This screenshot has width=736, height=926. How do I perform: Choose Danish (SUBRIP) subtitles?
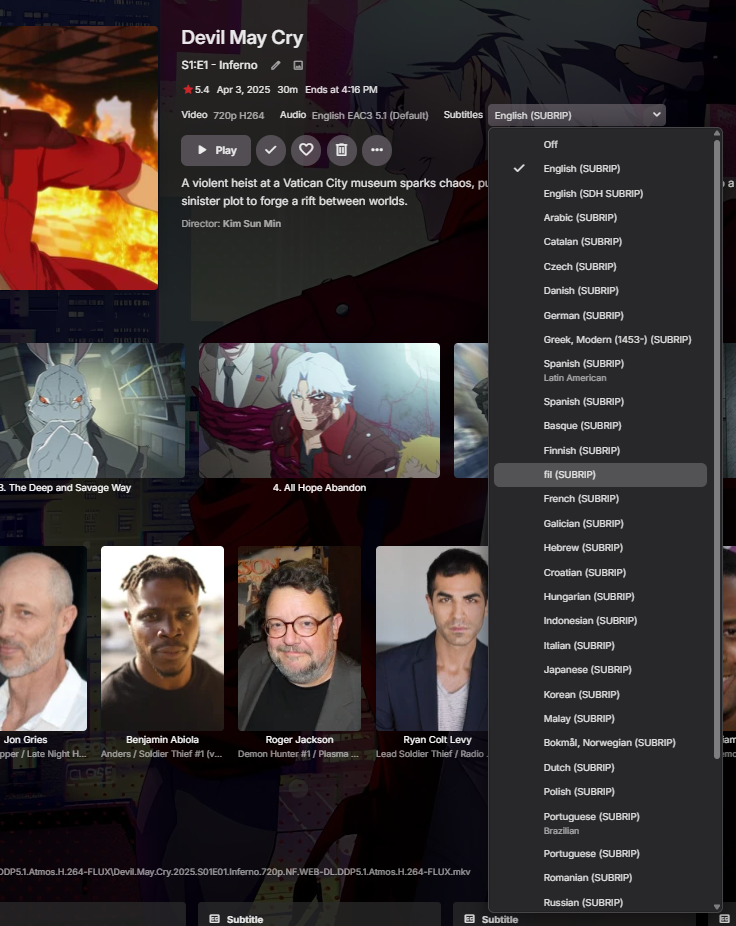(x=600, y=291)
